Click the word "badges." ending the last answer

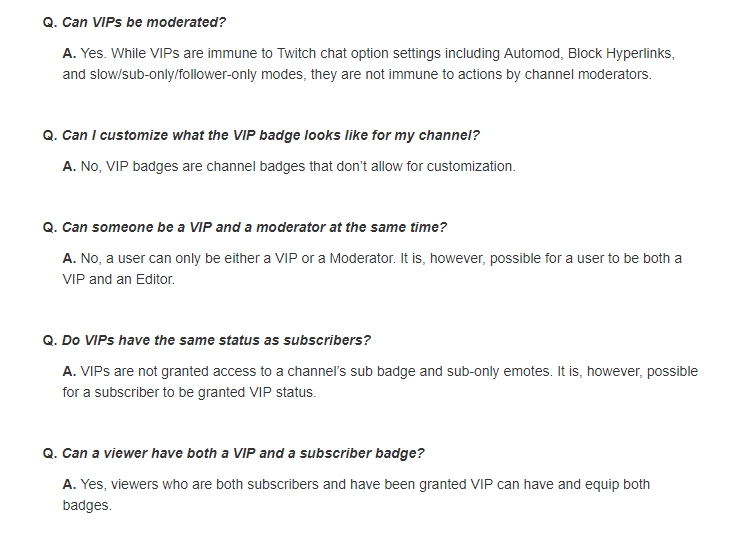87,505
